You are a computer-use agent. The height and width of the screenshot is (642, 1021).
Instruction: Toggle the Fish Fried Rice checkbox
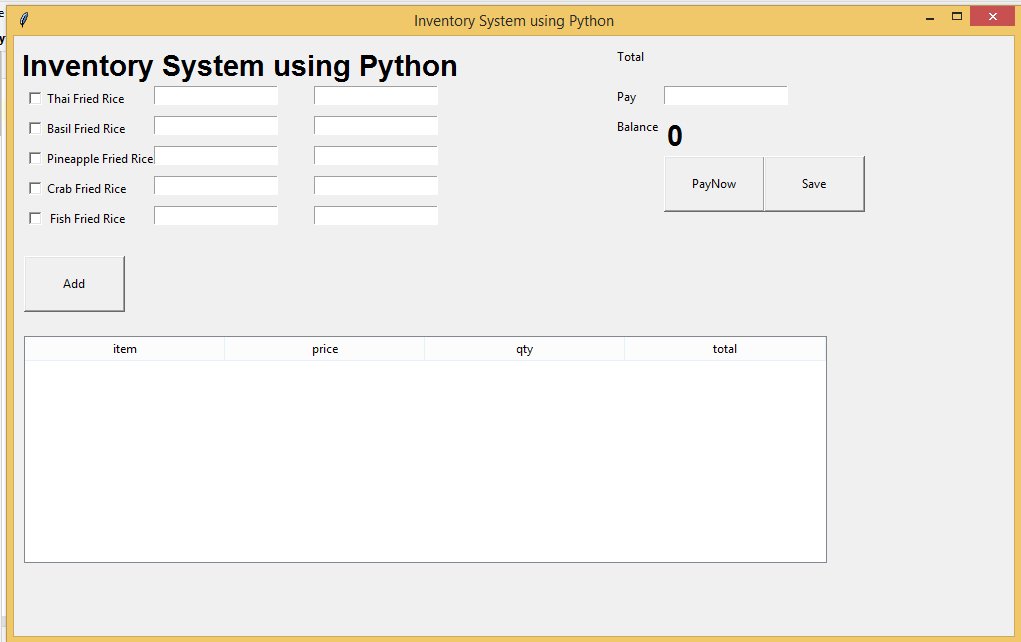click(x=36, y=218)
